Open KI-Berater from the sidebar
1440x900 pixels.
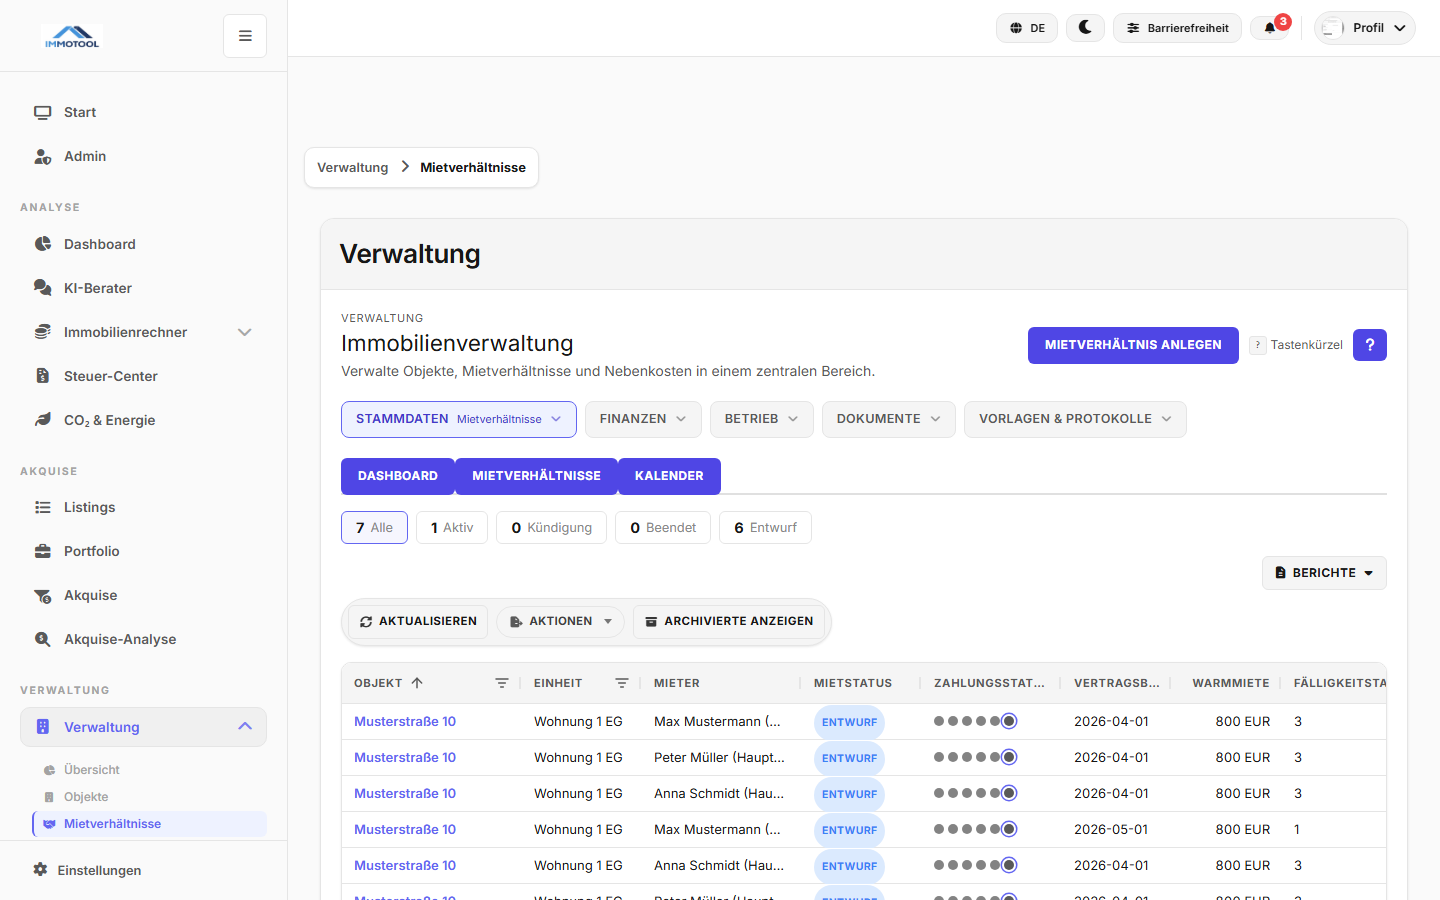click(x=98, y=288)
